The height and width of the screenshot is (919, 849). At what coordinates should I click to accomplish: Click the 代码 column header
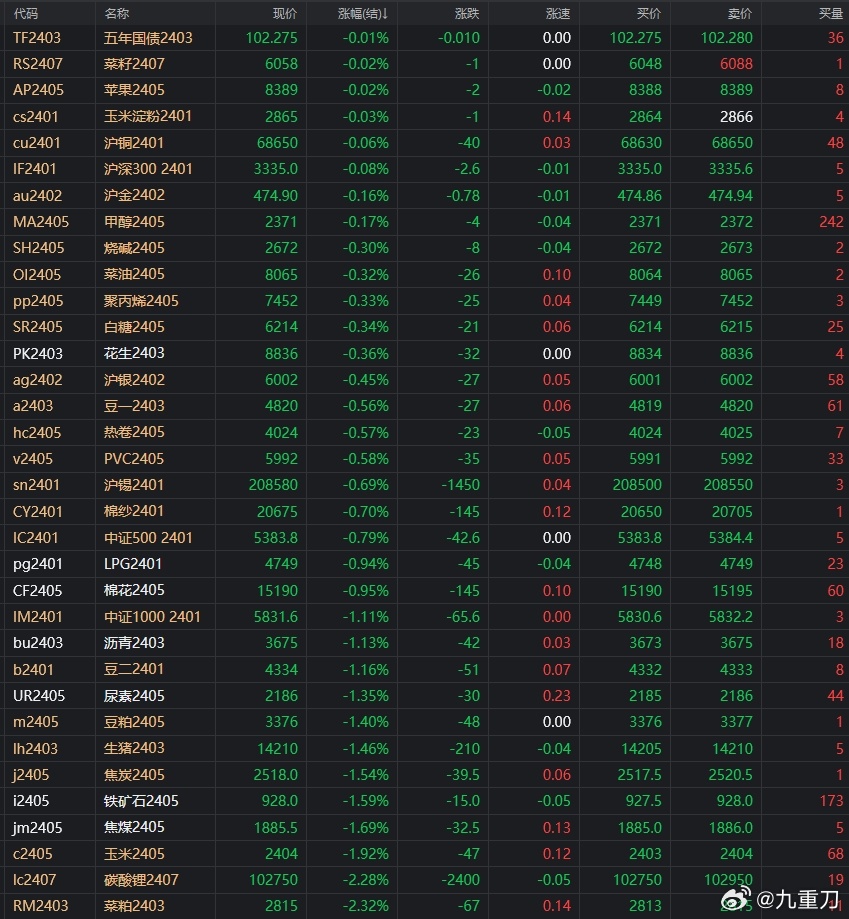coord(26,13)
